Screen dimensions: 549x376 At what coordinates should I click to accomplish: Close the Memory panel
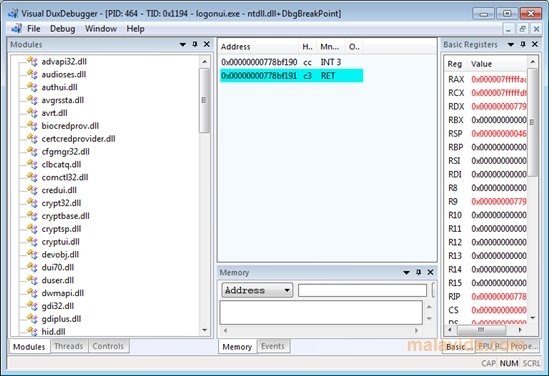point(431,272)
